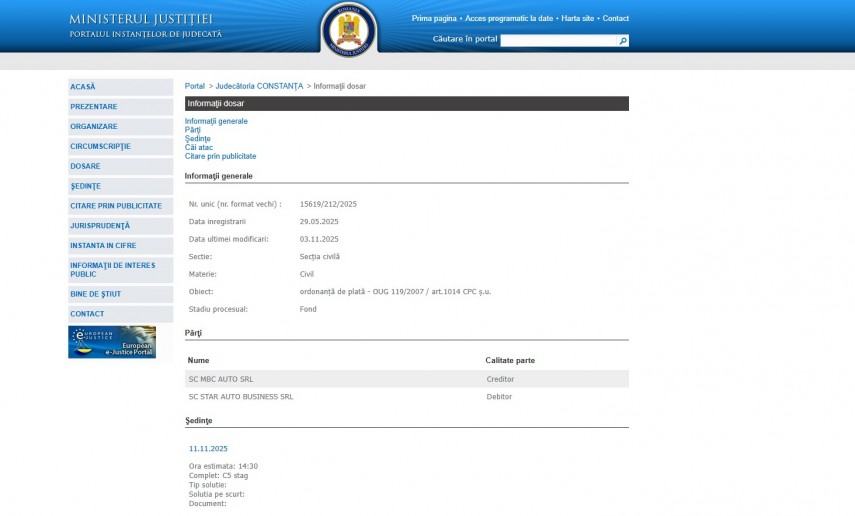
Task: Go to DOSARE in the sidebar
Action: tap(120, 166)
